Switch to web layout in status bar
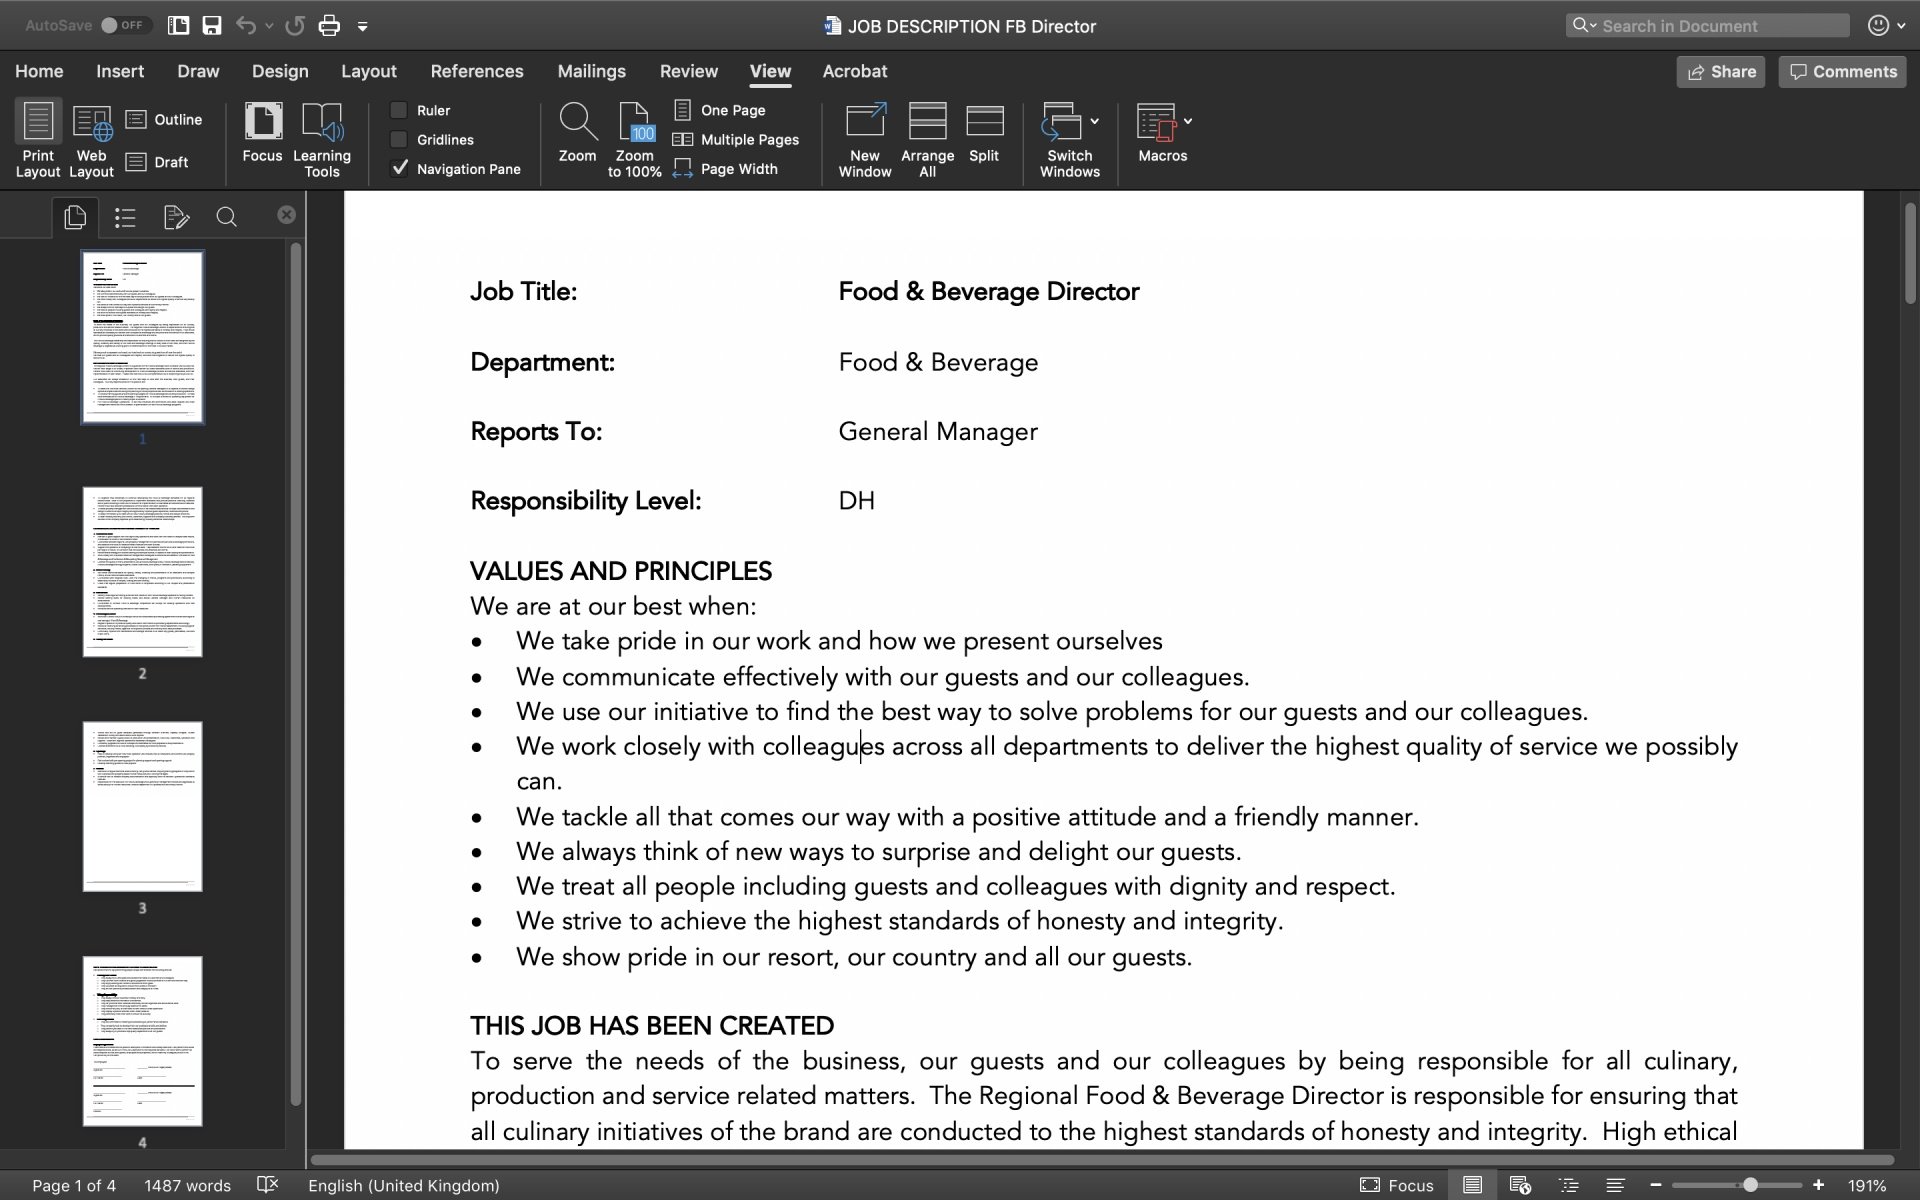The height and width of the screenshot is (1200, 1920). tap(1520, 1185)
